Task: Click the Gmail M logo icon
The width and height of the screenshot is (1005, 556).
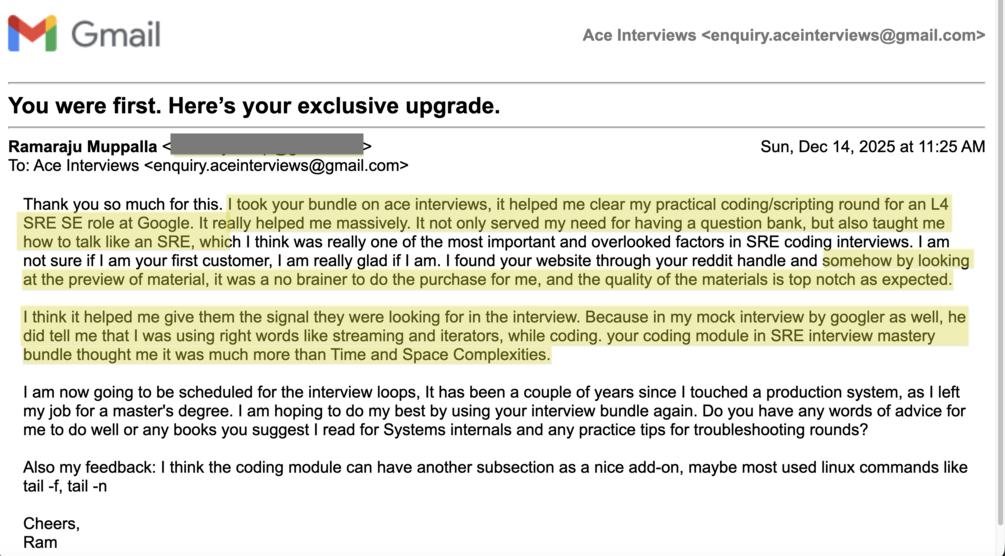Action: click(x=32, y=33)
